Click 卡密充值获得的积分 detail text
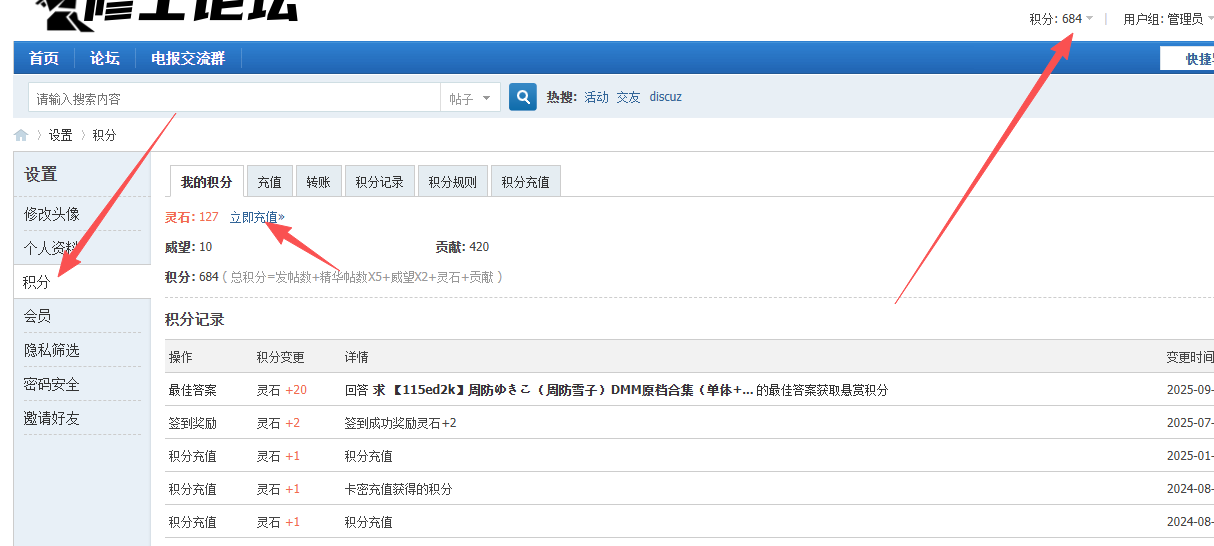The image size is (1214, 546). click(399, 489)
